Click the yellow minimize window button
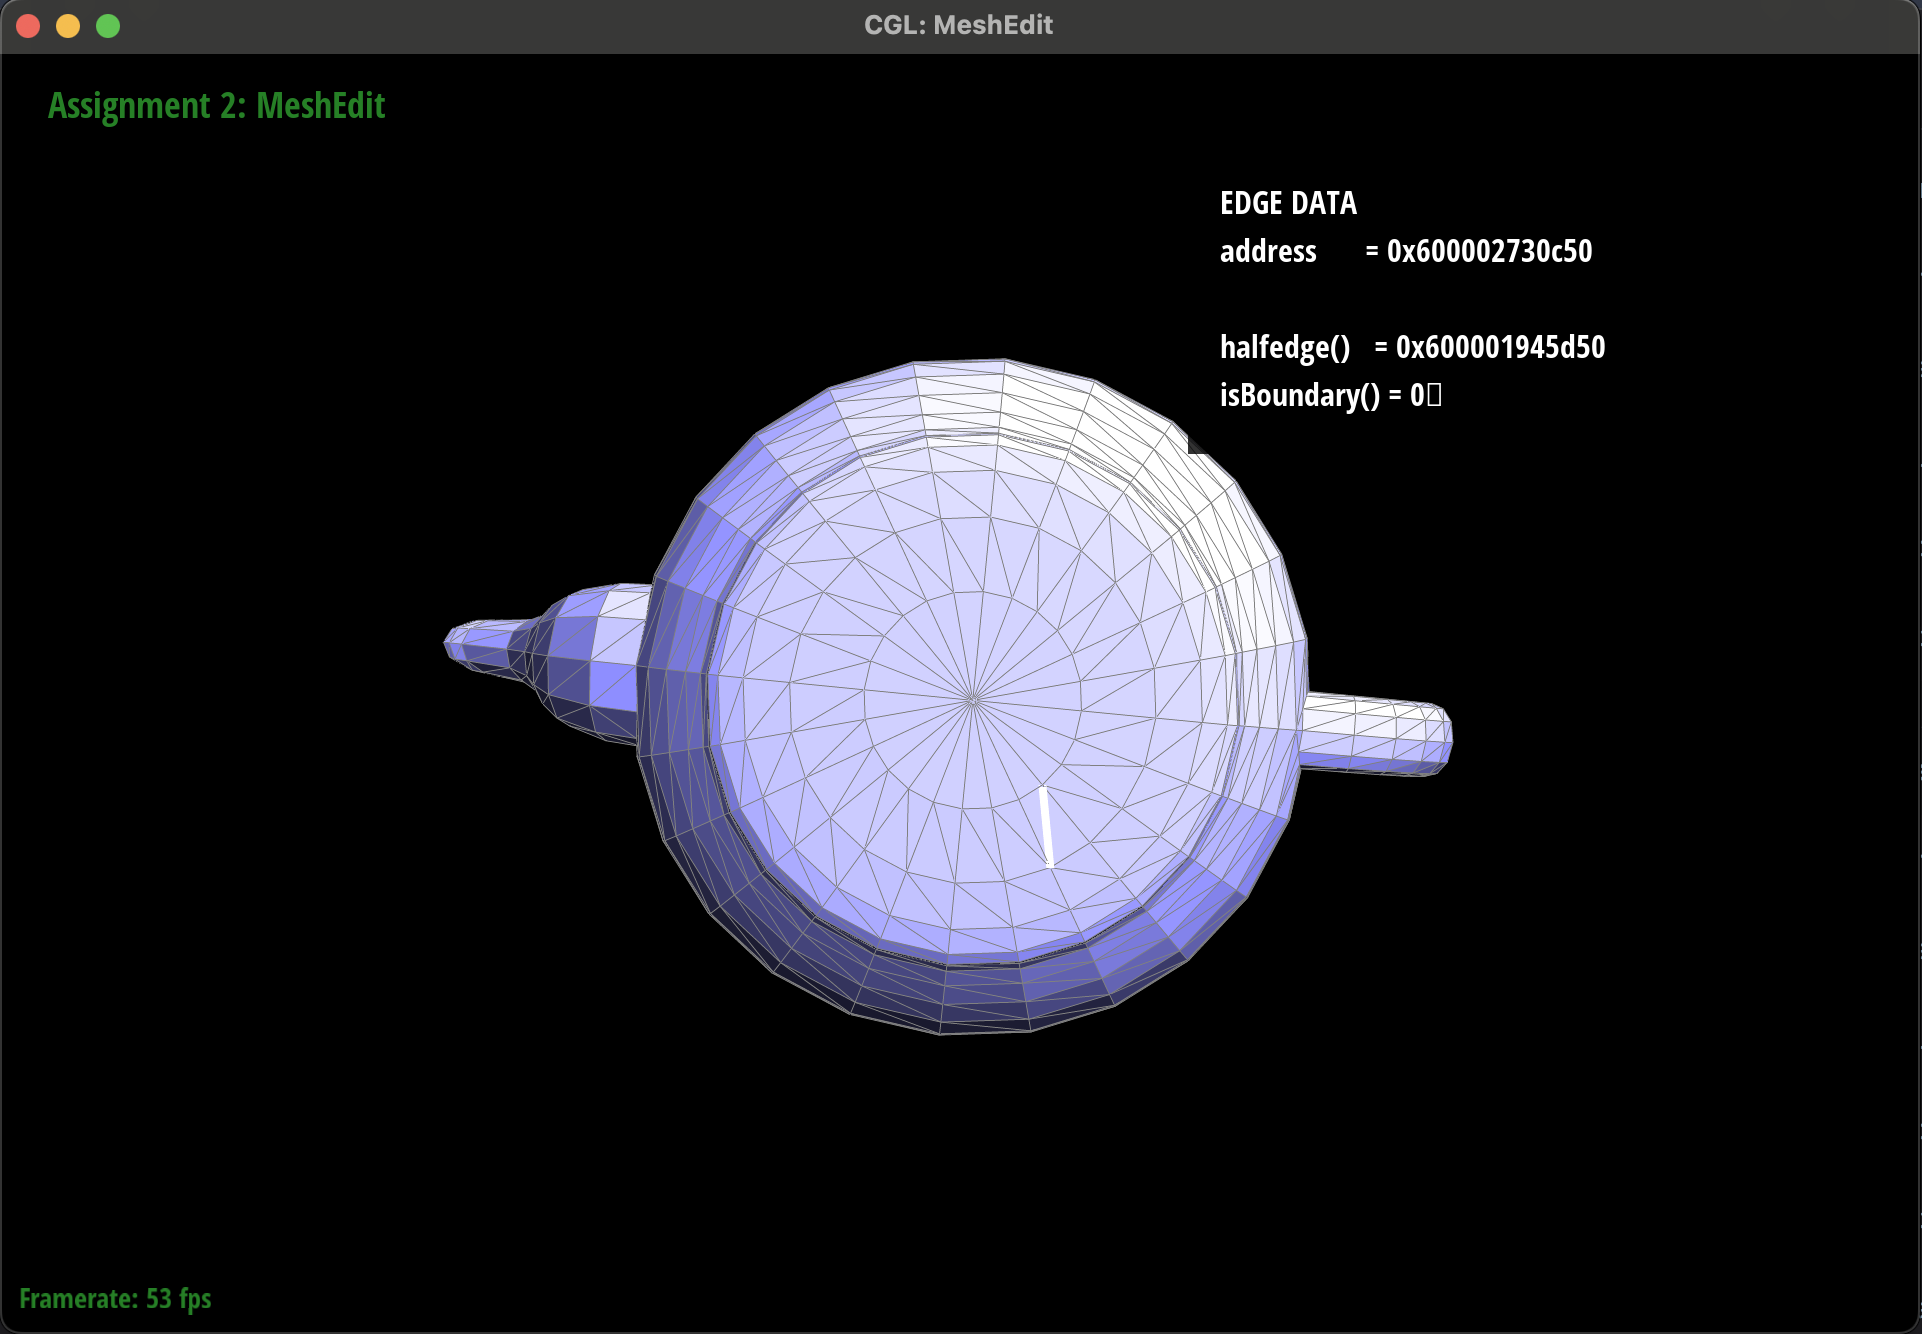 click(x=68, y=26)
